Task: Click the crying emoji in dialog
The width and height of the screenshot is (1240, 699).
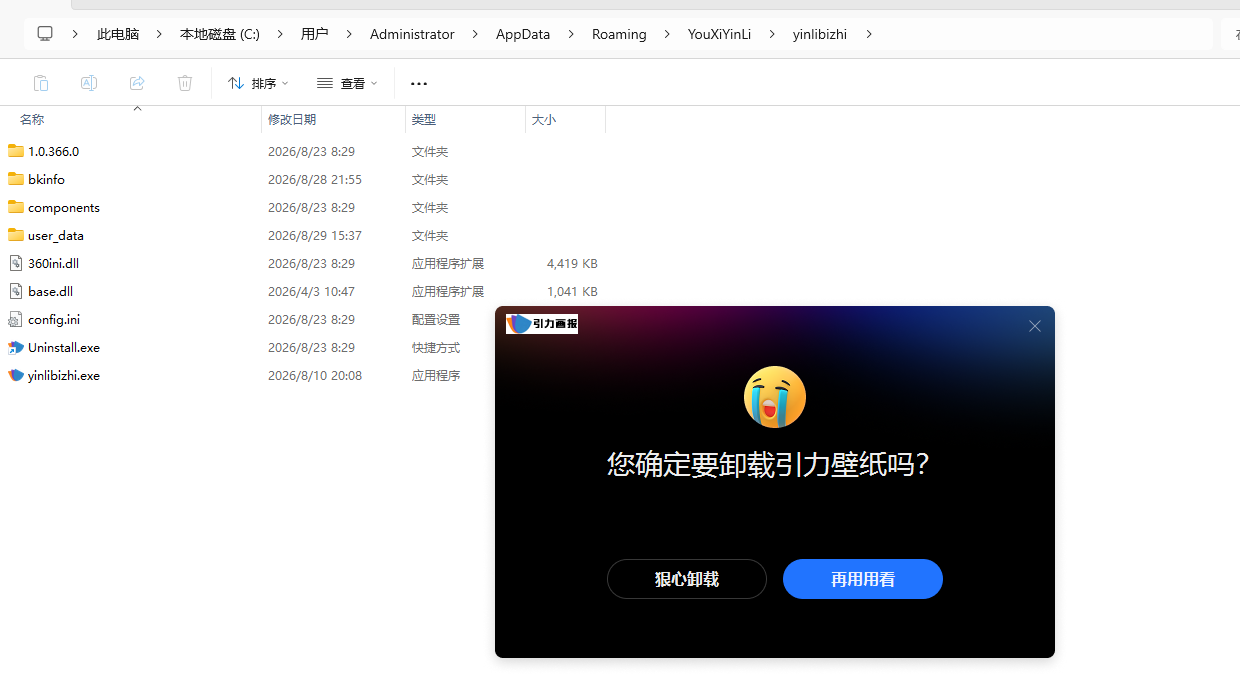Action: (775, 397)
